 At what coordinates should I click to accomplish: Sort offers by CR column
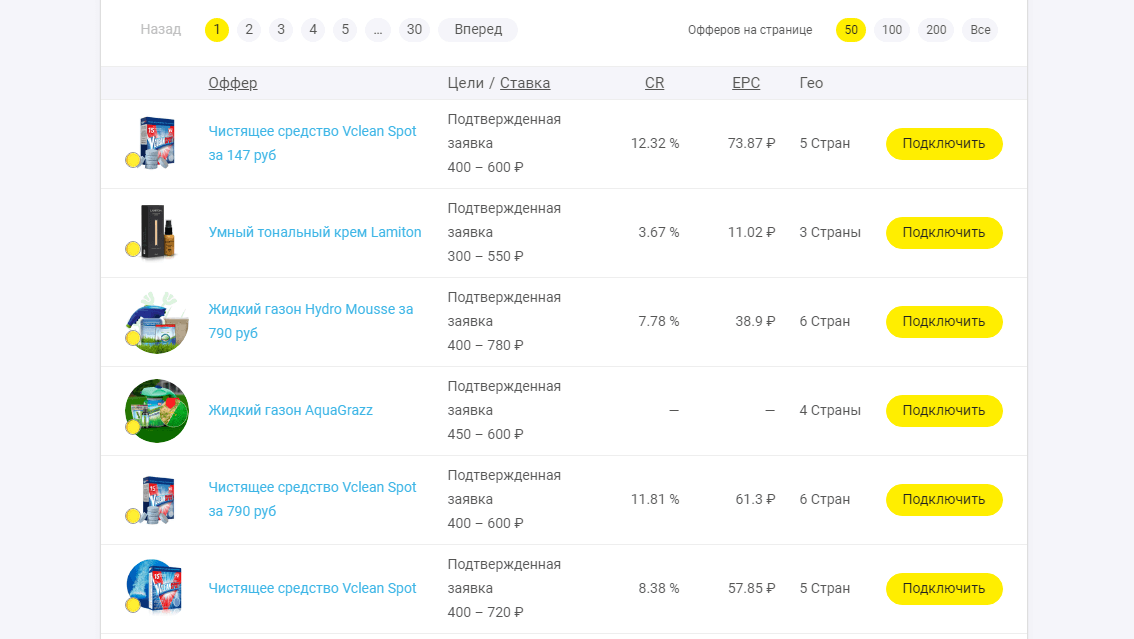(x=654, y=83)
